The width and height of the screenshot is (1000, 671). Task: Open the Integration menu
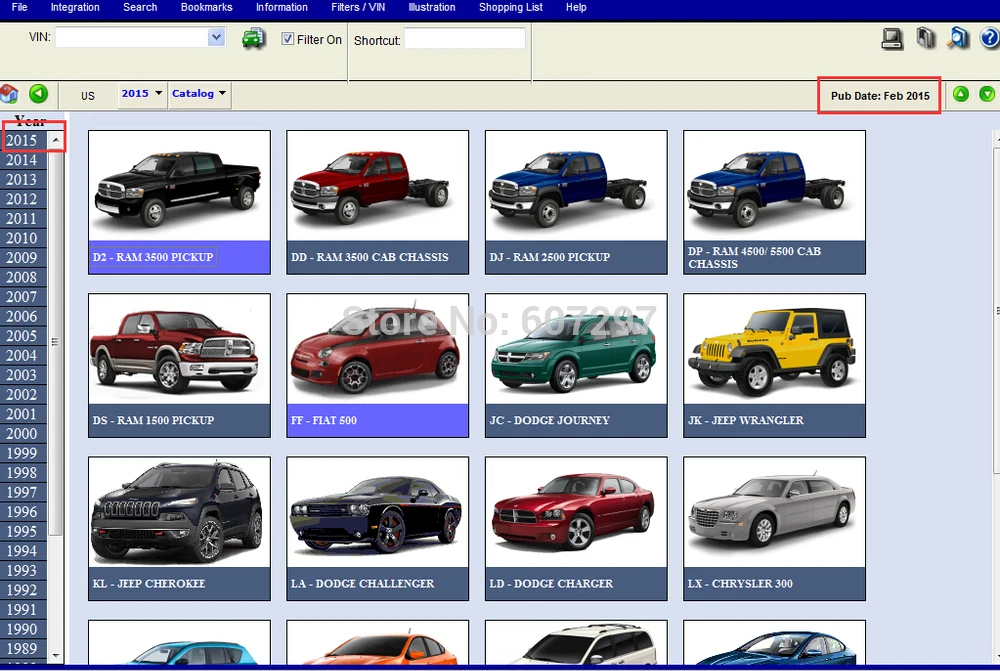click(x=75, y=7)
